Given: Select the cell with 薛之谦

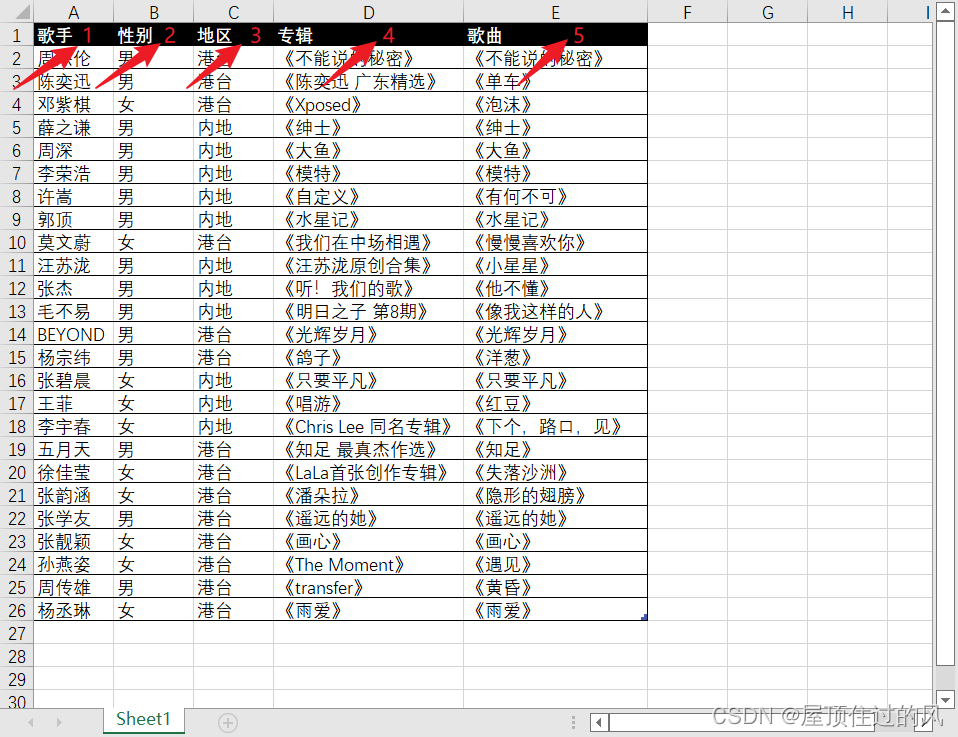Looking at the screenshot, I should (x=73, y=128).
